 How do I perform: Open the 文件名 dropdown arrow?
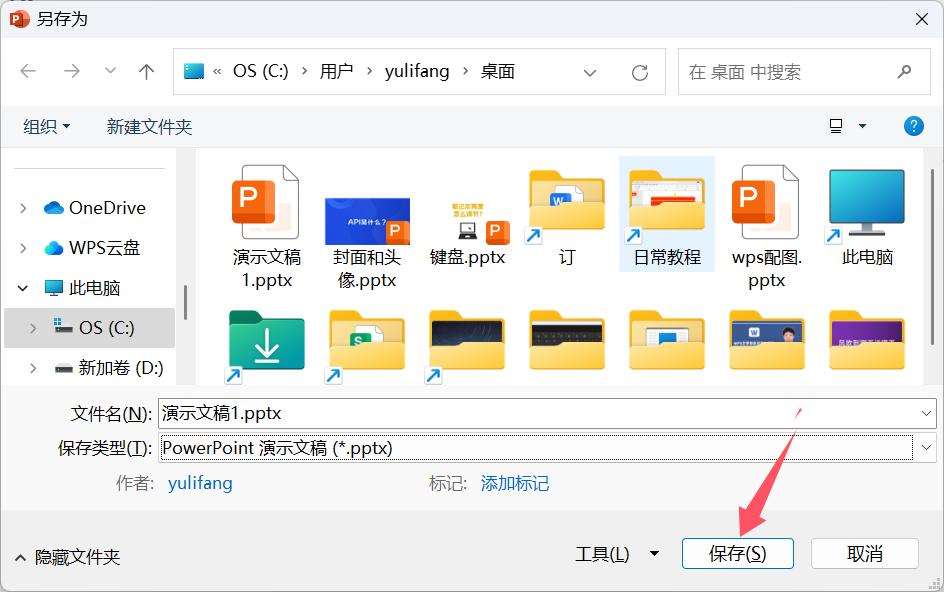click(926, 414)
